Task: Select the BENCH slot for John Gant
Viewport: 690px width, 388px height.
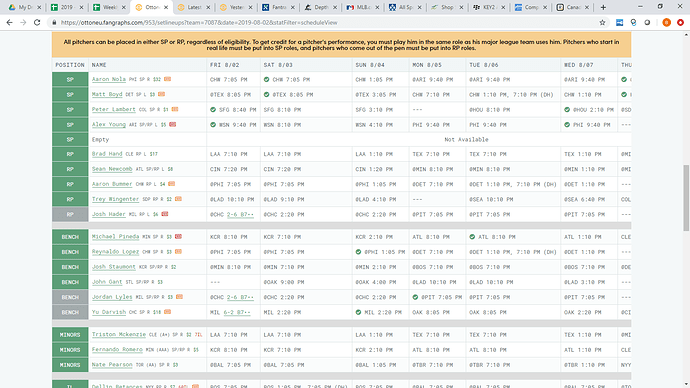Action: (x=70, y=282)
